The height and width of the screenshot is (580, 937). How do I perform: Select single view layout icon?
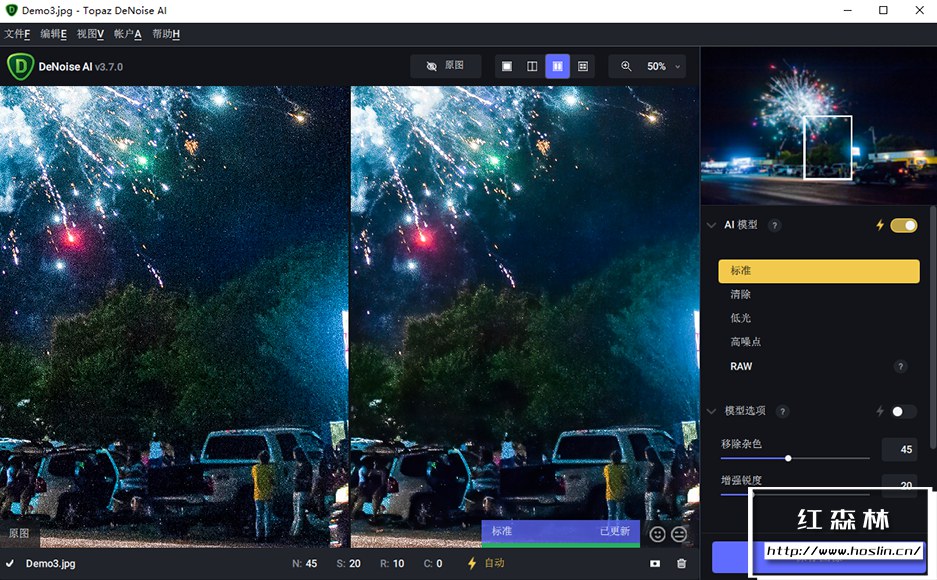507,66
